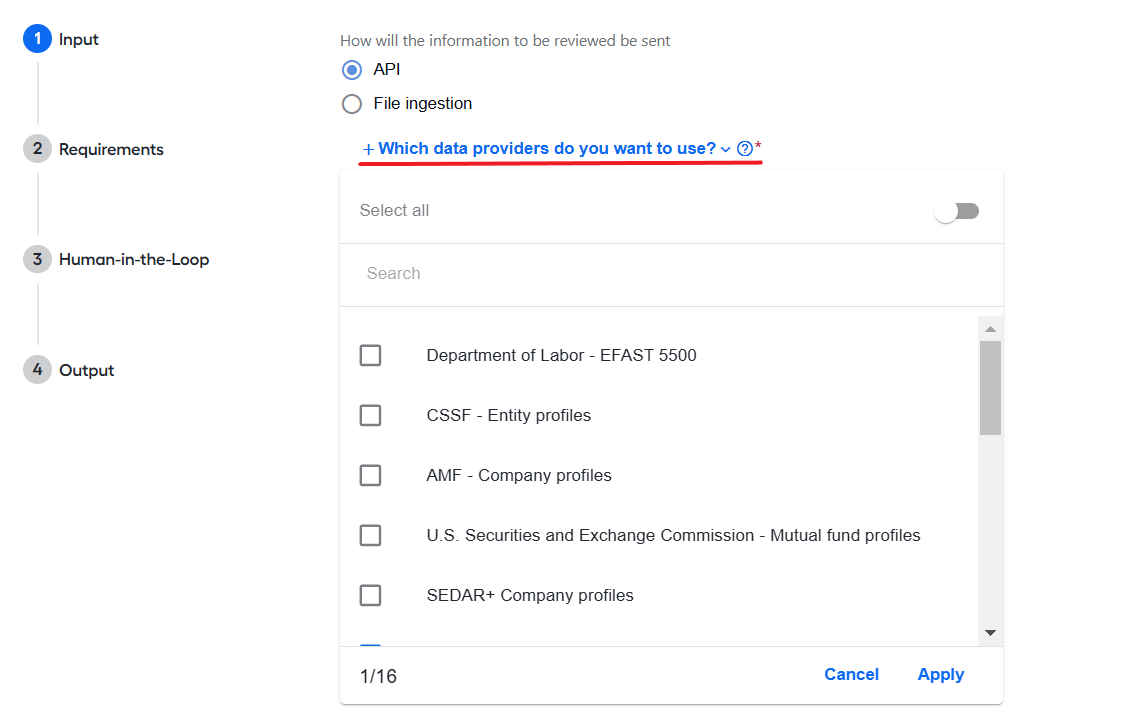This screenshot has width=1137, height=713.
Task: Click step 3 Human-in-the-Loop circle icon
Action: [x=38, y=259]
